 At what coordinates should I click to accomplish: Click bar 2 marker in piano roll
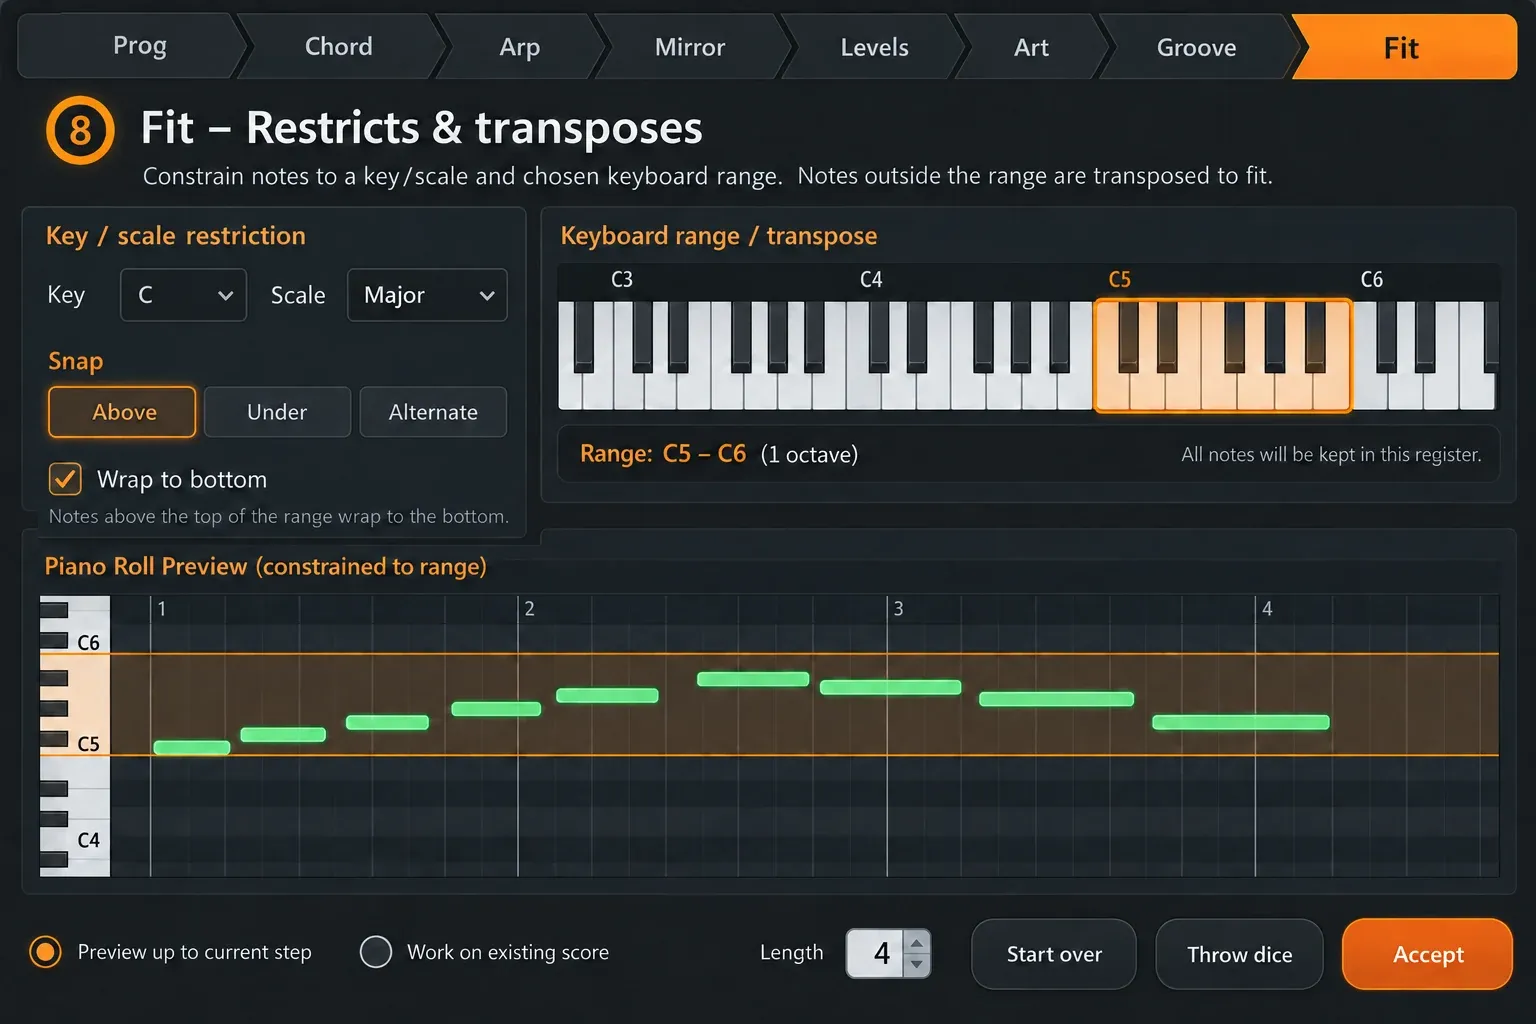529,608
